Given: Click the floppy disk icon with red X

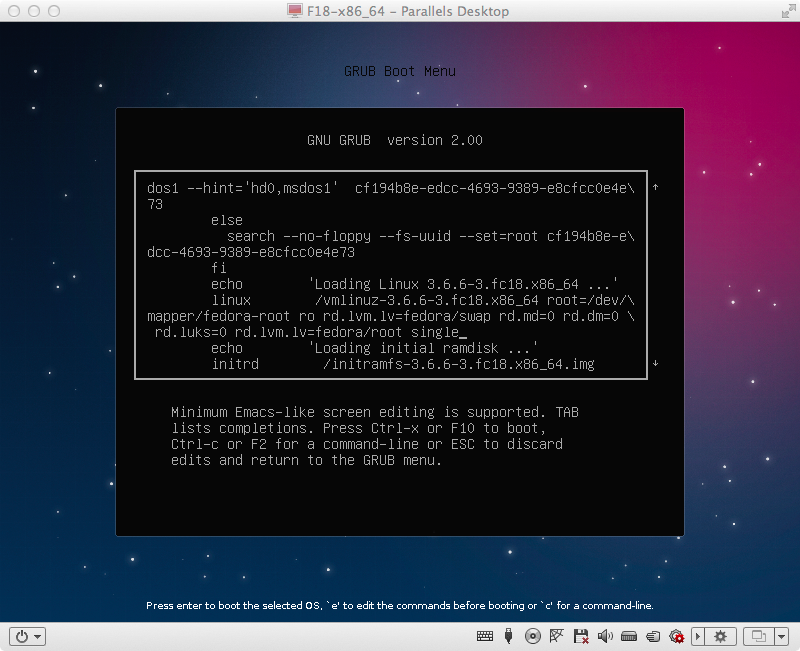Looking at the screenshot, I should pos(581,636).
